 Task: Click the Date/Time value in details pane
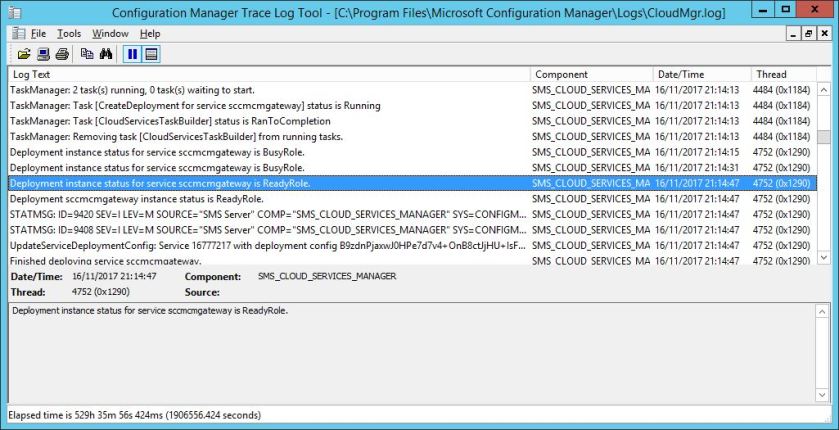pyautogui.click(x=114, y=277)
